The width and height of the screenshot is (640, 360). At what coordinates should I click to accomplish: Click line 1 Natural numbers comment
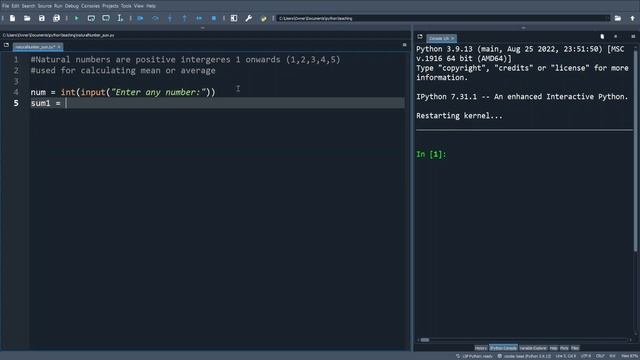coord(185,60)
